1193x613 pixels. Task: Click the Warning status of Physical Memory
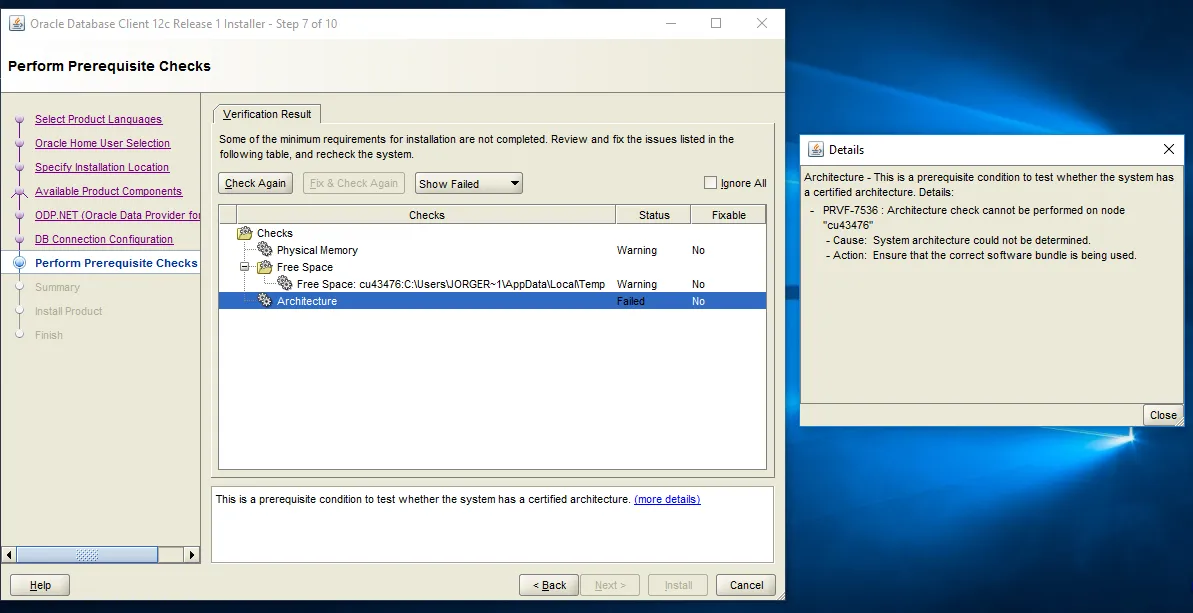click(x=637, y=249)
